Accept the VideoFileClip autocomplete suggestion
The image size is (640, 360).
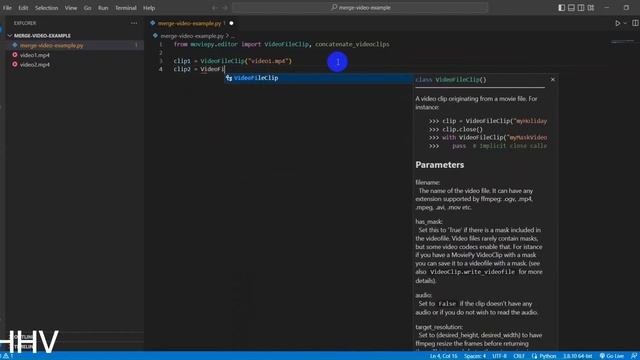(x=318, y=78)
